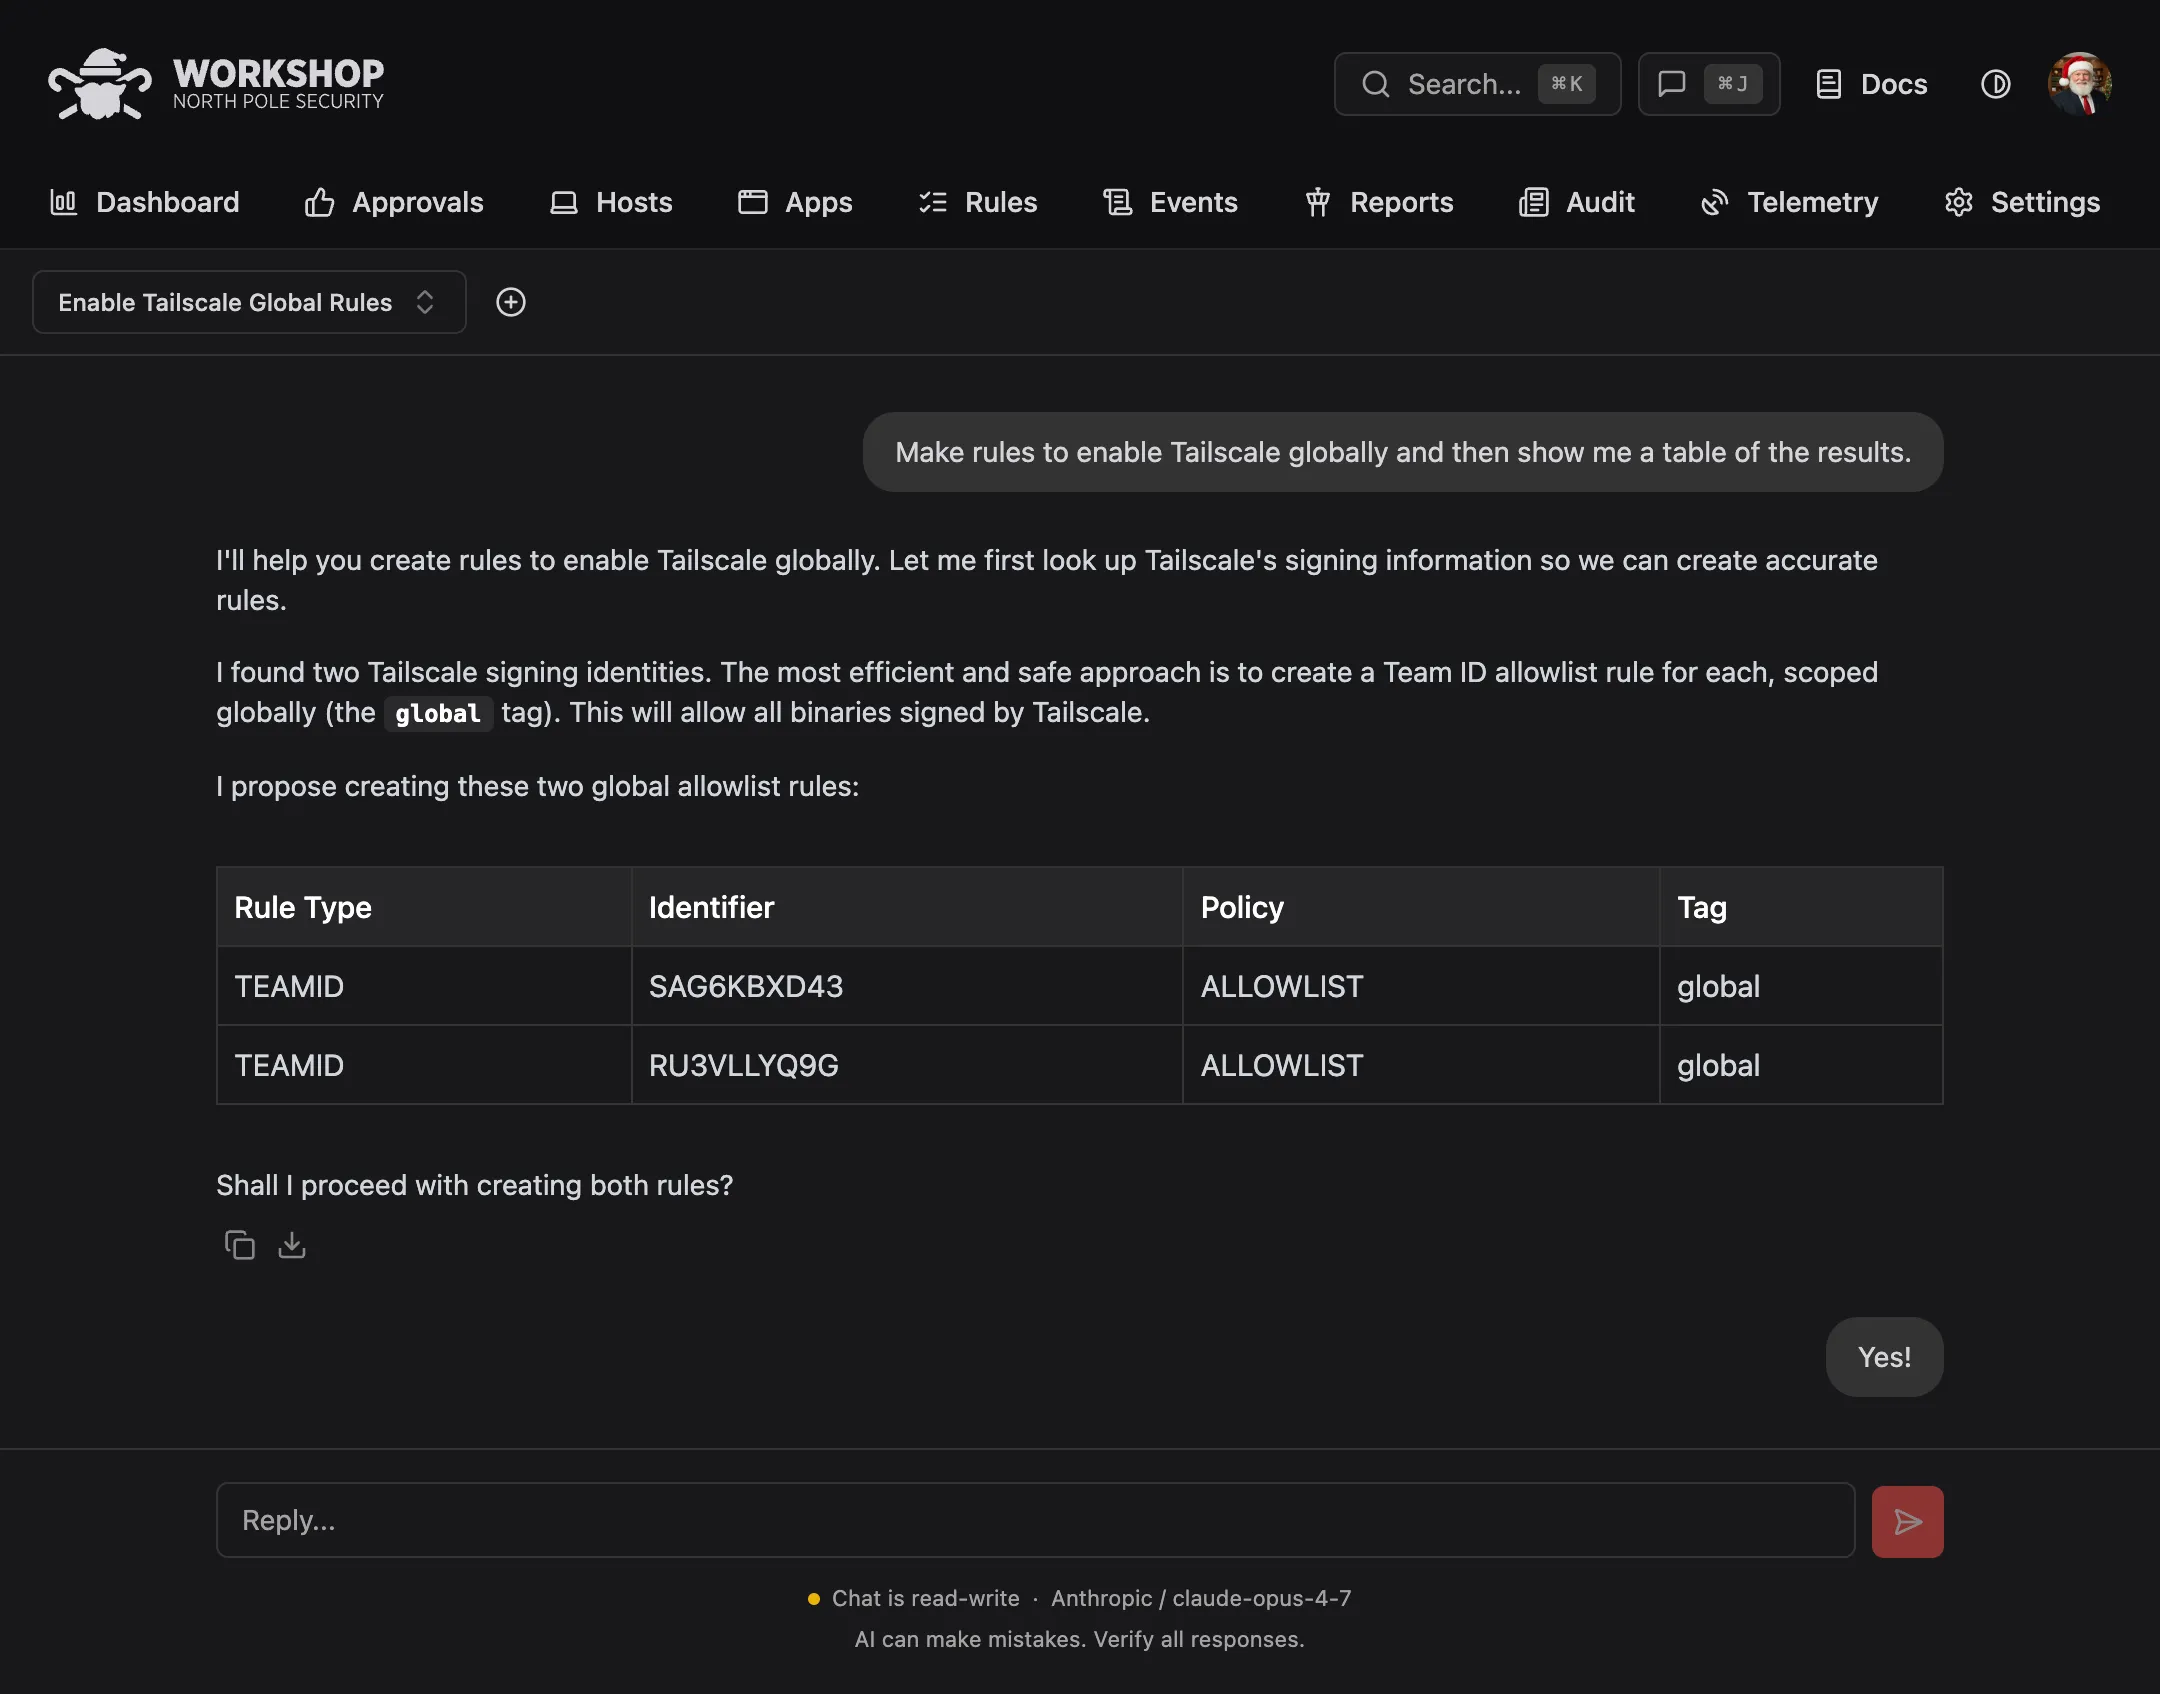This screenshot has height=1694, width=2160.
Task: Click the Settings gear icon
Action: [x=1959, y=202]
